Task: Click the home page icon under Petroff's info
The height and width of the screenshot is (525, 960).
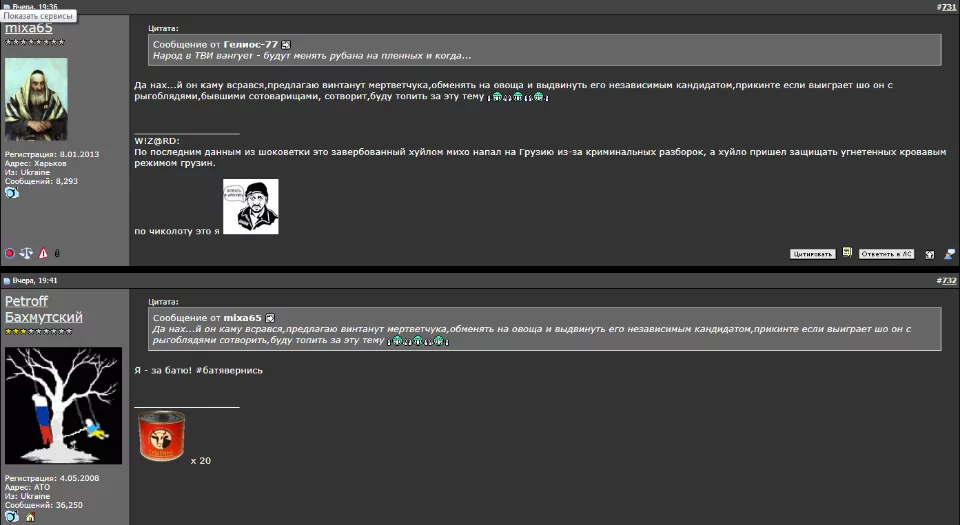Action: (x=30, y=517)
